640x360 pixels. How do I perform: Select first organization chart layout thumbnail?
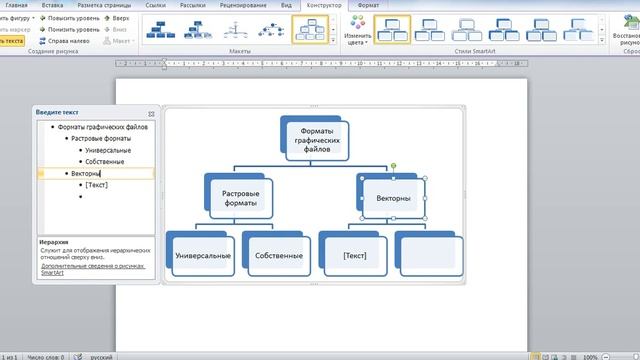tap(160, 29)
